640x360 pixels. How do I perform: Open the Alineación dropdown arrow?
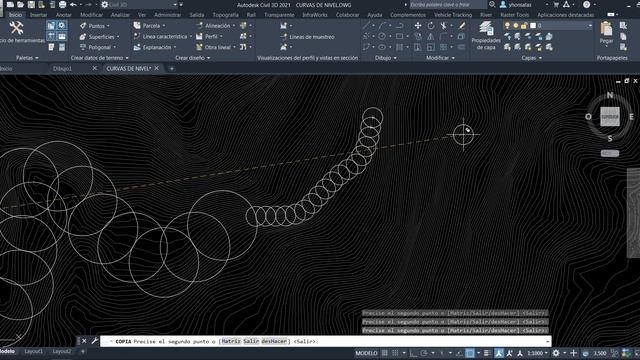[234, 26]
